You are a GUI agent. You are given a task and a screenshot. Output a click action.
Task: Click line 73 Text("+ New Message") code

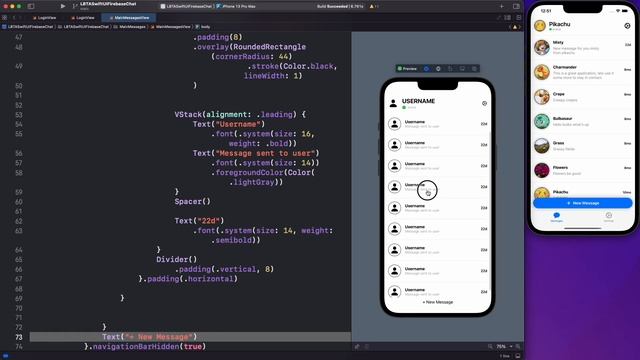[x=149, y=337]
